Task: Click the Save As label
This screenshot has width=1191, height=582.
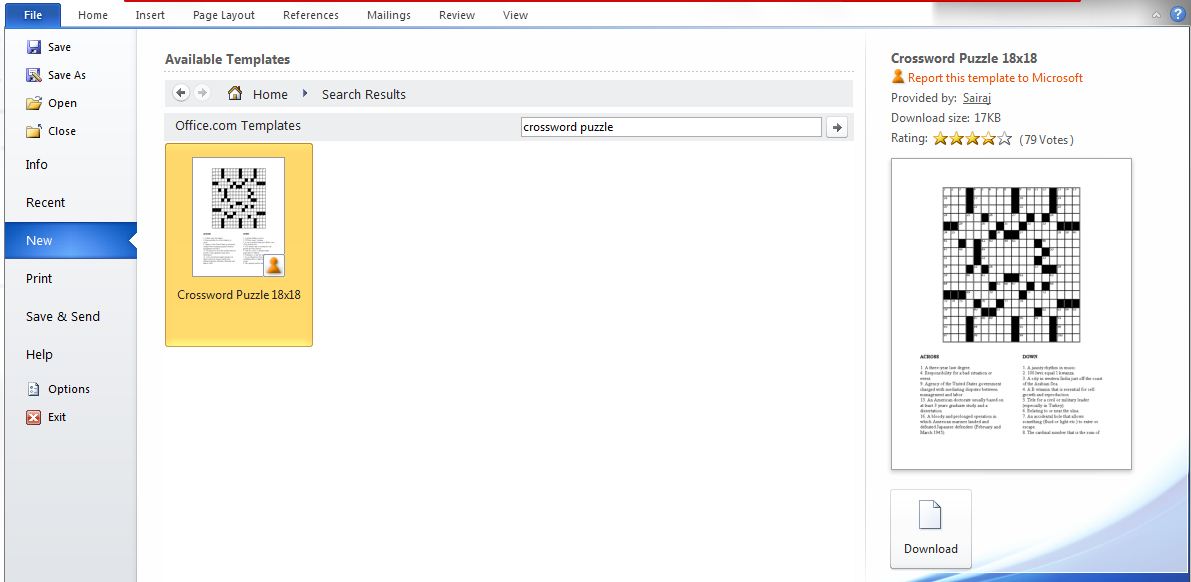Action: point(67,75)
